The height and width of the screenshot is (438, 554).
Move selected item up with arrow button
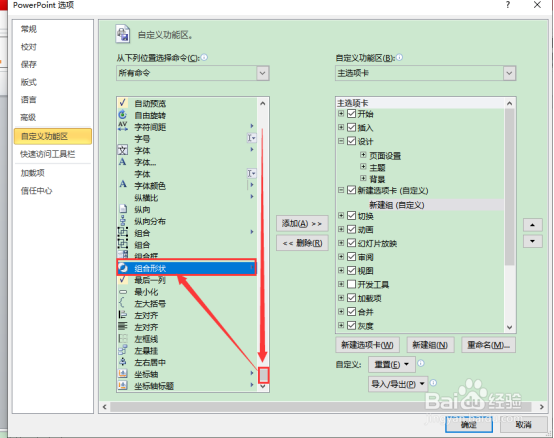click(532, 225)
